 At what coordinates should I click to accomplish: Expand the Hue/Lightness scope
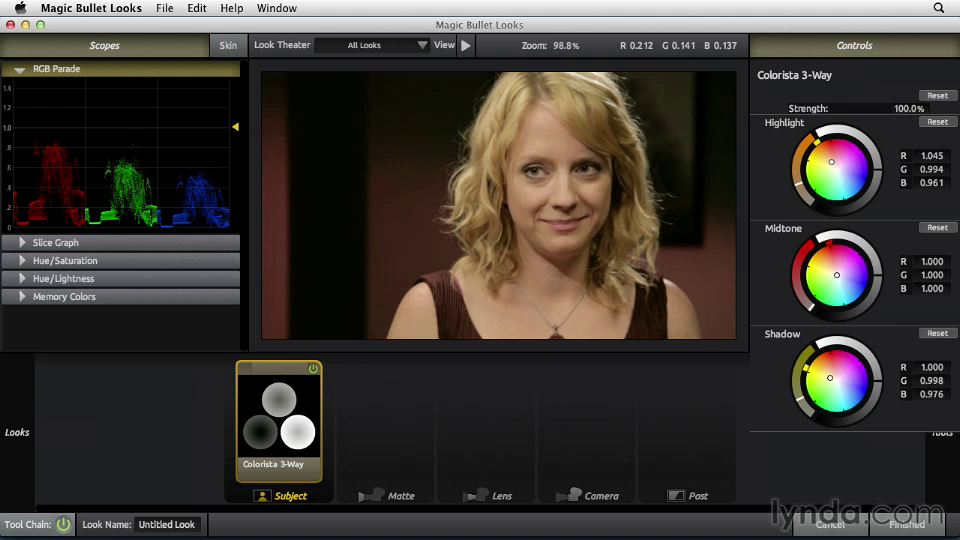click(x=23, y=278)
